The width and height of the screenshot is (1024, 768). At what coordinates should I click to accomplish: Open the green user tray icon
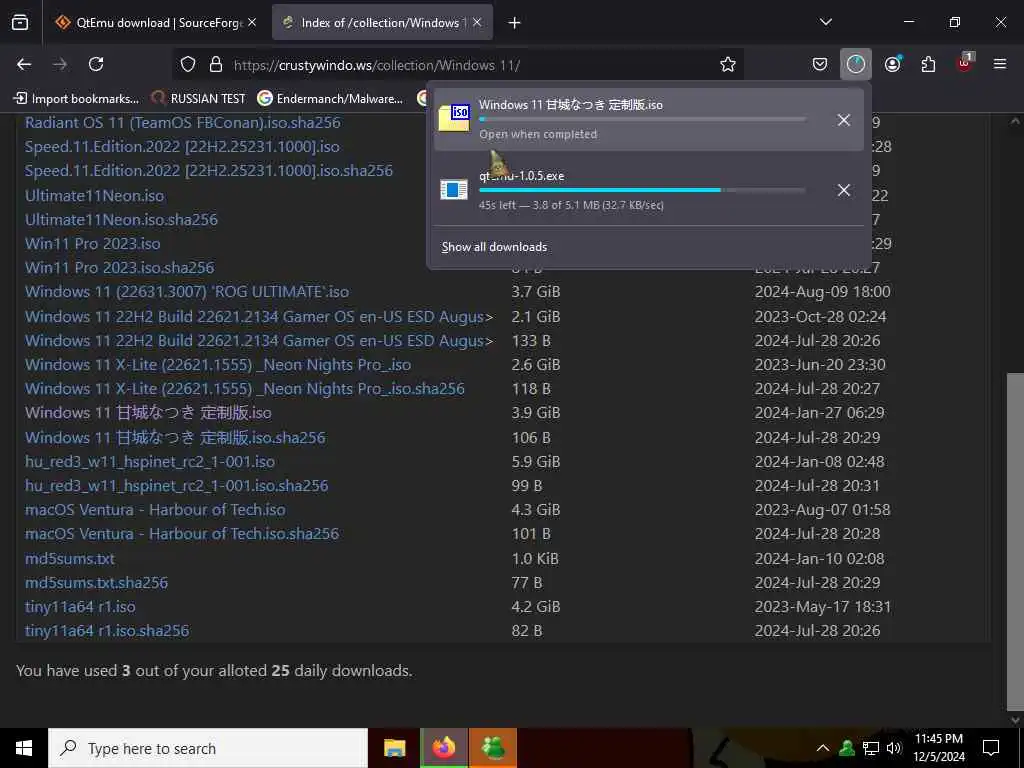pyautogui.click(x=847, y=748)
